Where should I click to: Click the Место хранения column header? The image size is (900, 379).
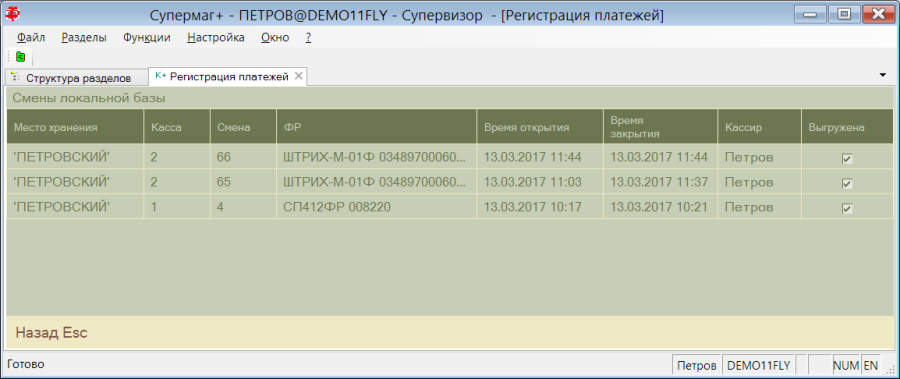[75, 127]
